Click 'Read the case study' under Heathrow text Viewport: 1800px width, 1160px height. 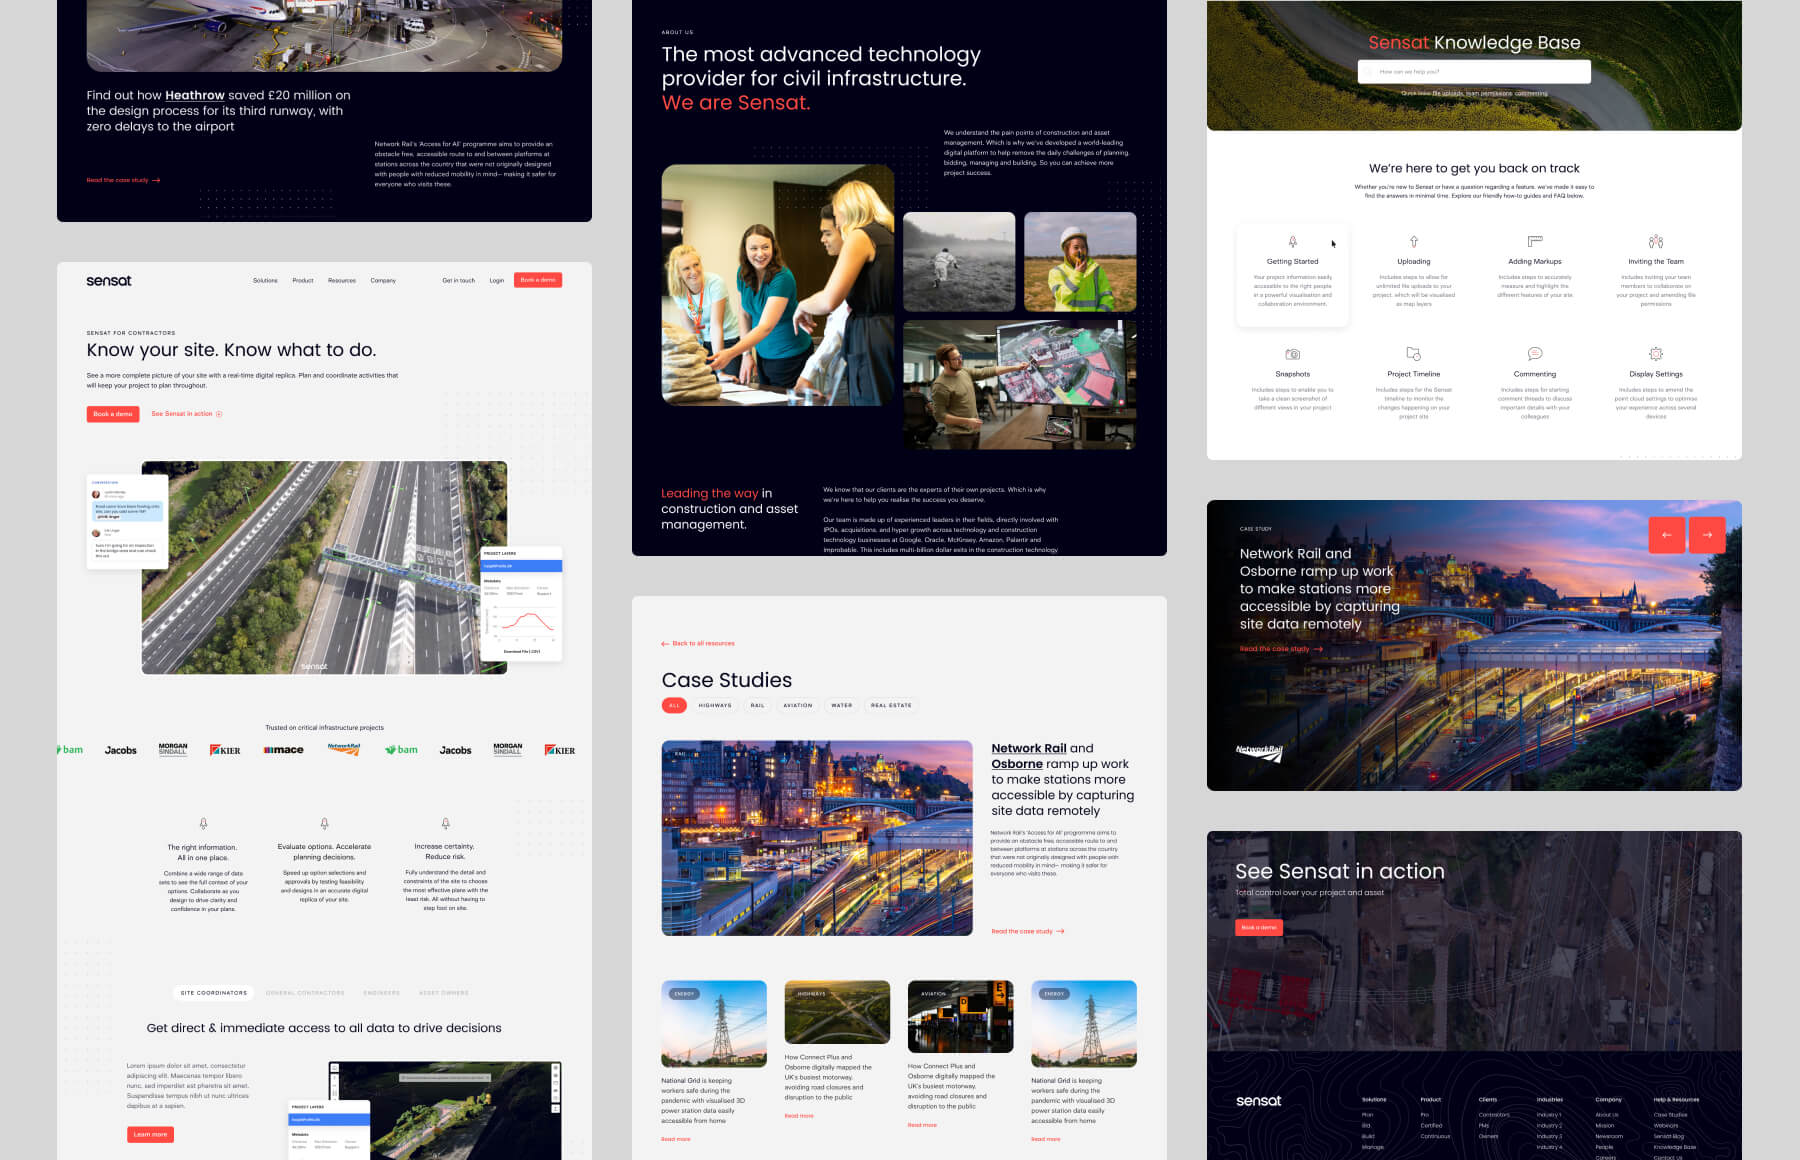(123, 181)
